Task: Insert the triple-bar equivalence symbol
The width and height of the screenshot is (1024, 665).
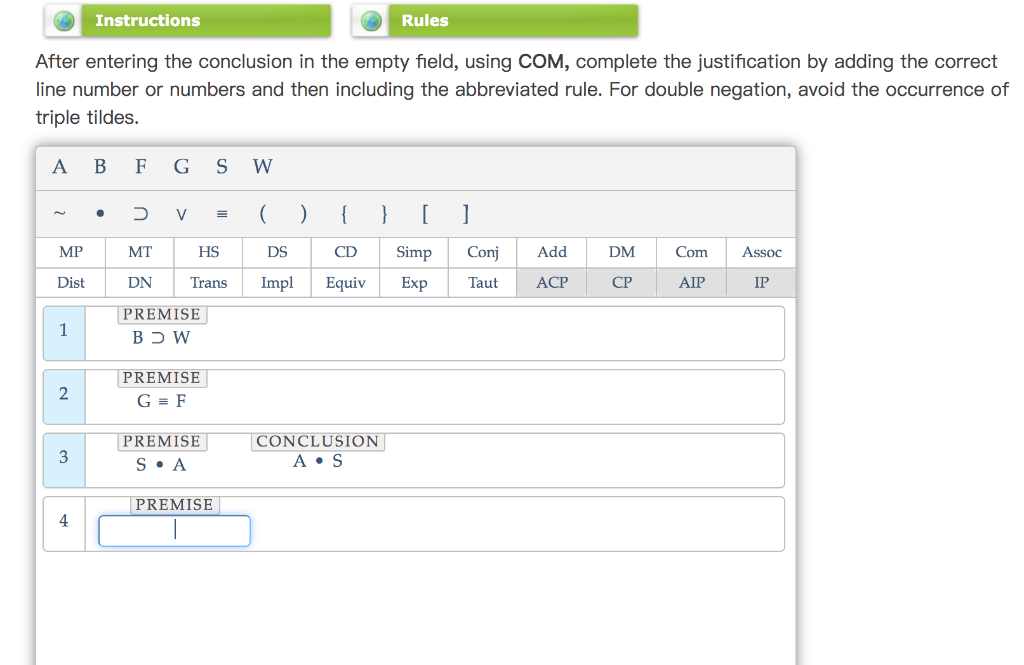Action: pyautogui.click(x=222, y=213)
